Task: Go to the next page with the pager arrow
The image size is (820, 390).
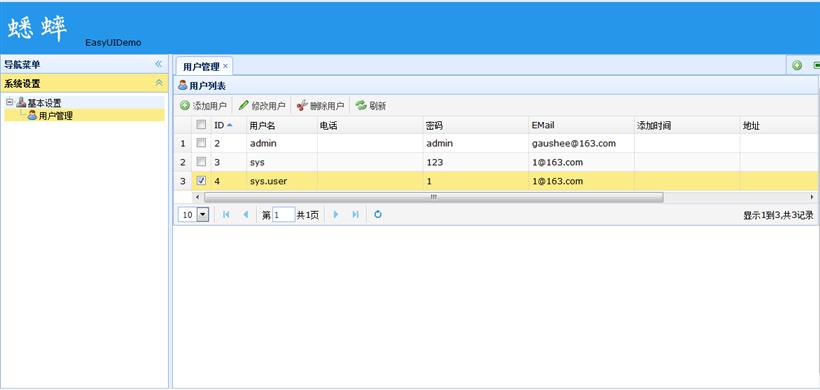Action: tap(336, 214)
